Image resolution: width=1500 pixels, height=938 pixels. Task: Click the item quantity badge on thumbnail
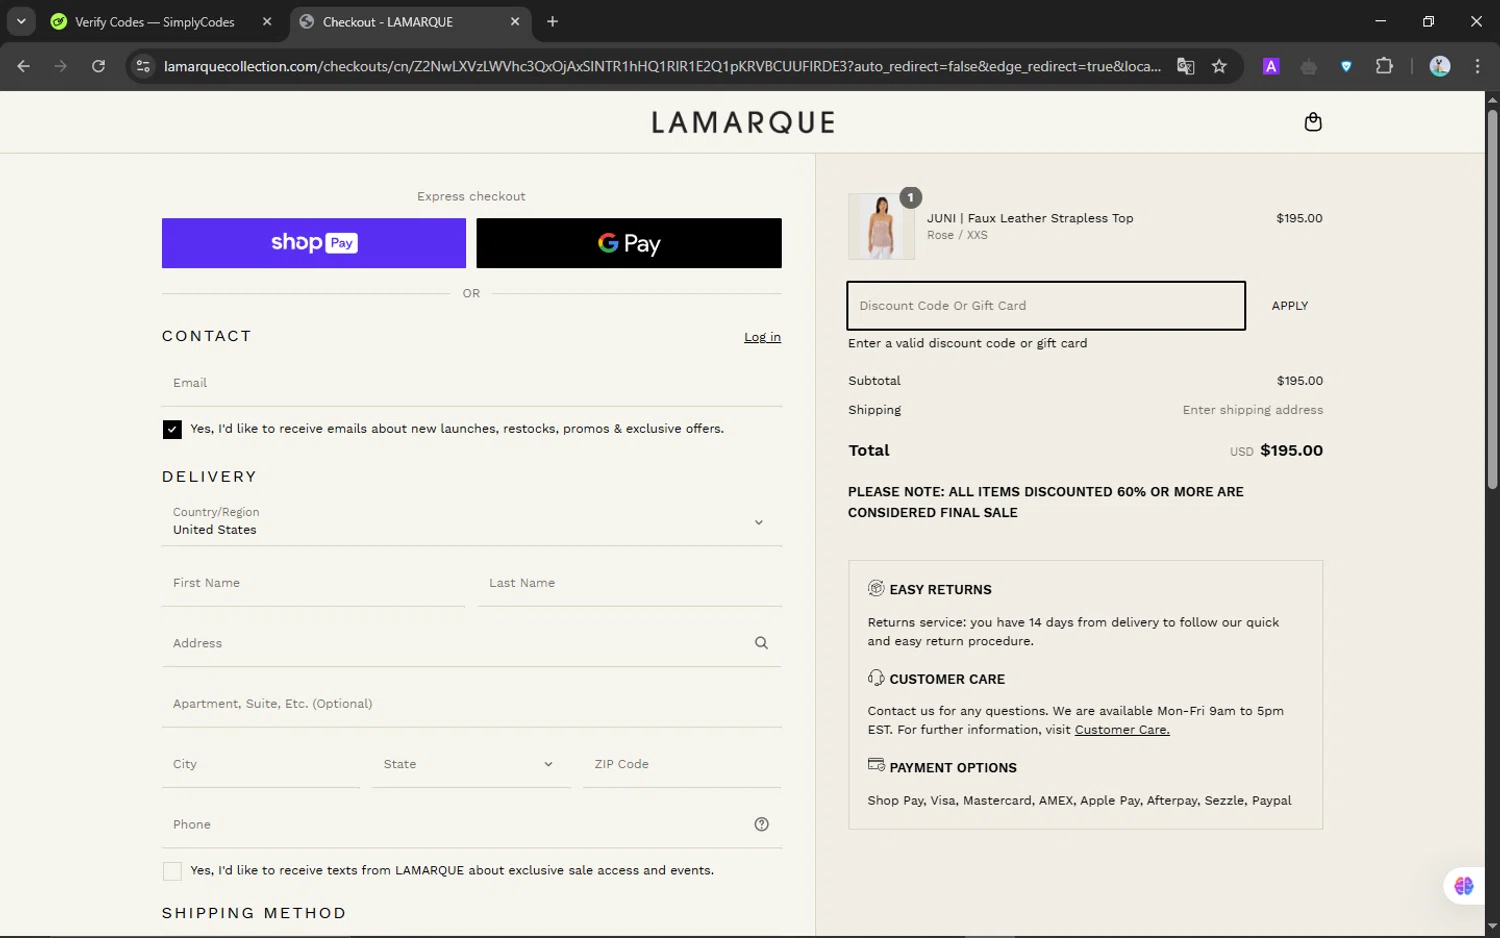pyautogui.click(x=910, y=197)
